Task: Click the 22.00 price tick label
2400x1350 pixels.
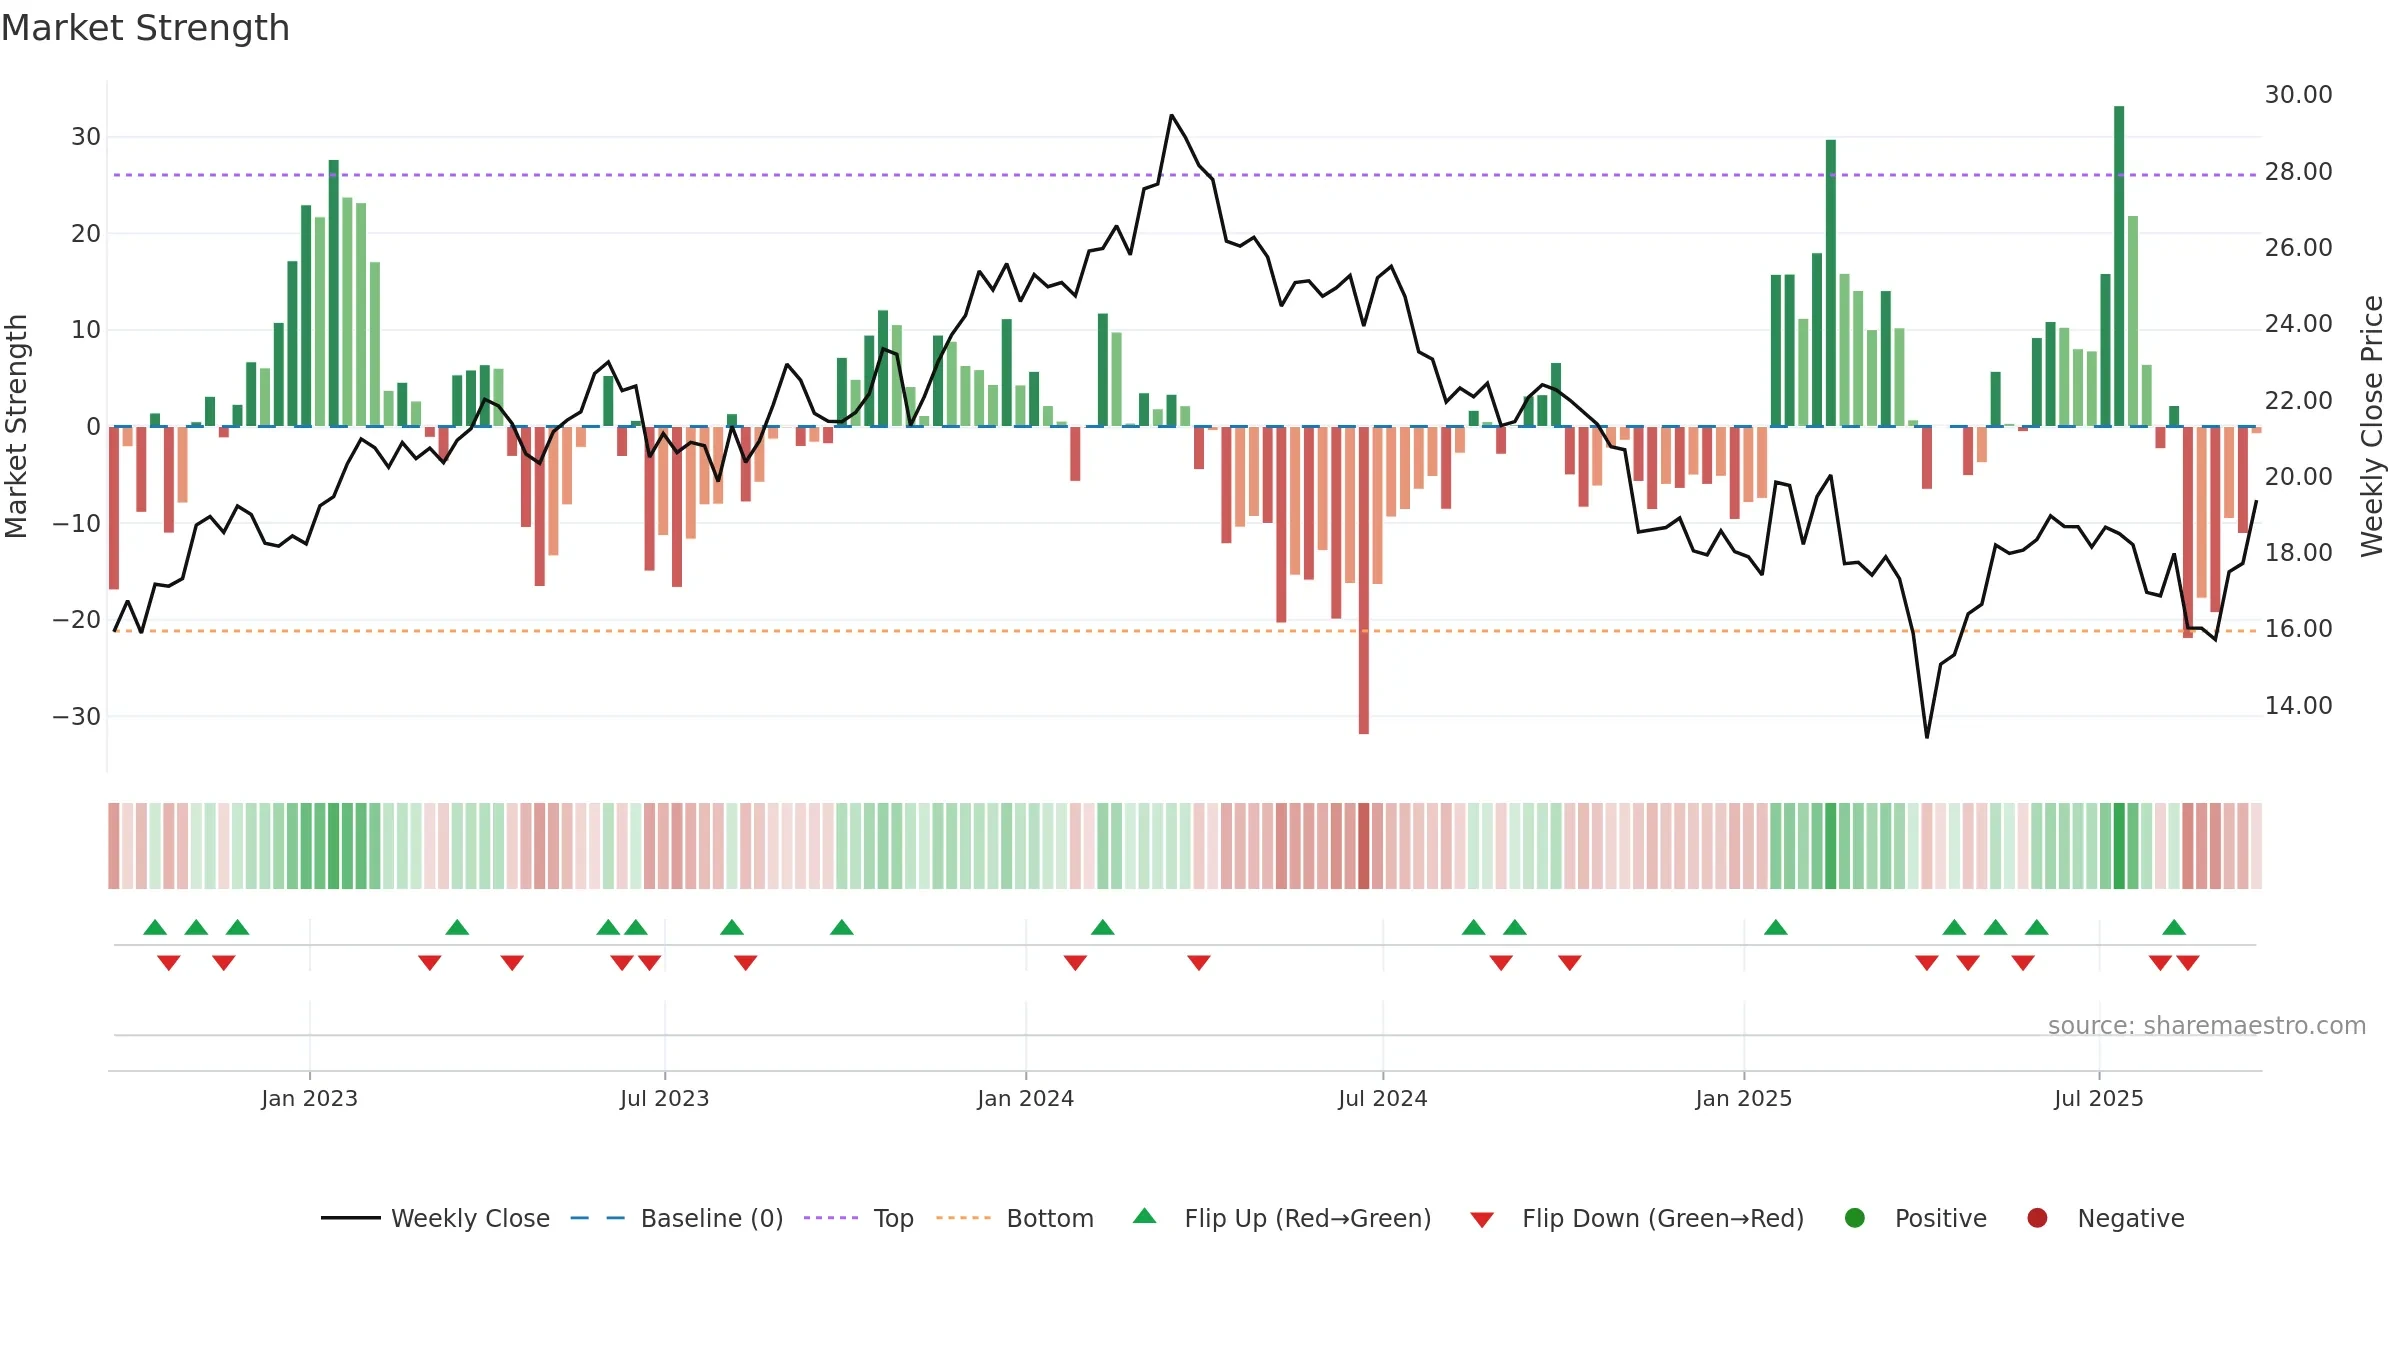Action: pyautogui.click(x=2298, y=401)
